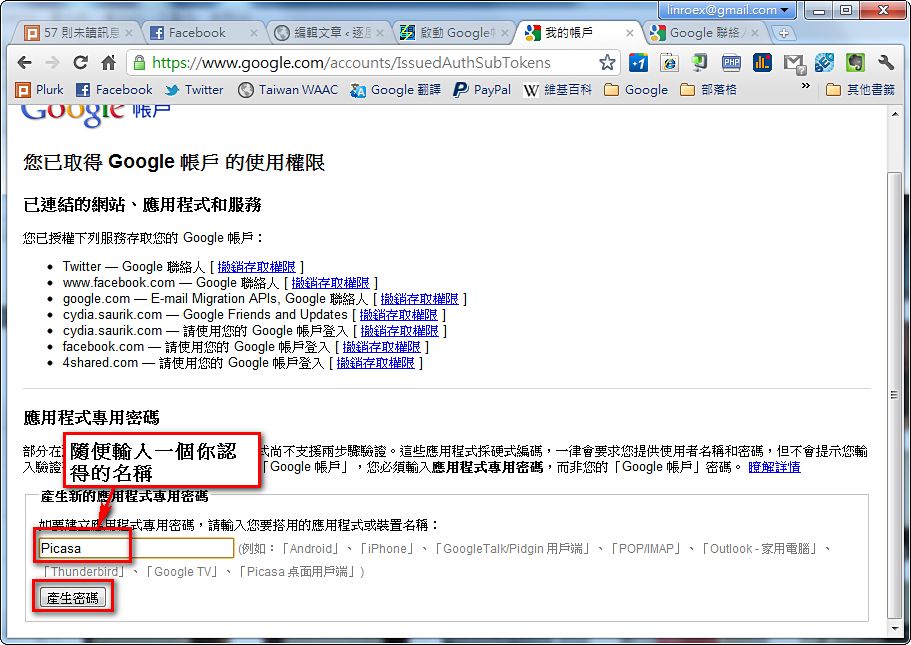This screenshot has height=645, width=911.
Task: Open the Facebook bookmark in bookmarks bar
Action: click(114, 90)
